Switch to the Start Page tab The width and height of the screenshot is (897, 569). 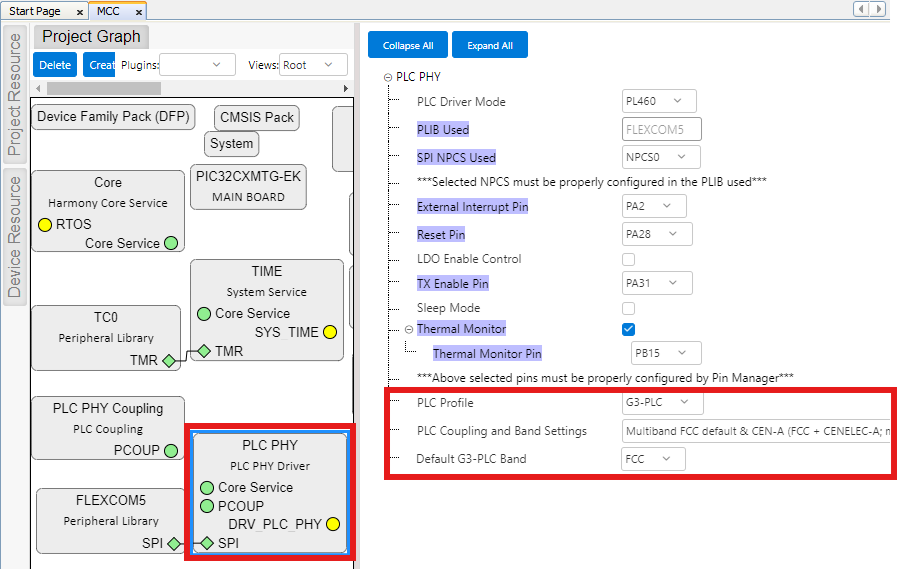35,11
